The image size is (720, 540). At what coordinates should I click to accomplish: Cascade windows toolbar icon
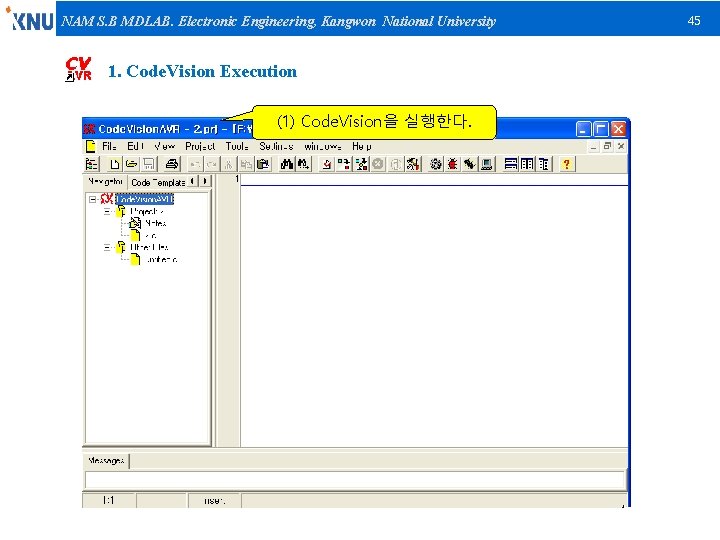pos(544,164)
